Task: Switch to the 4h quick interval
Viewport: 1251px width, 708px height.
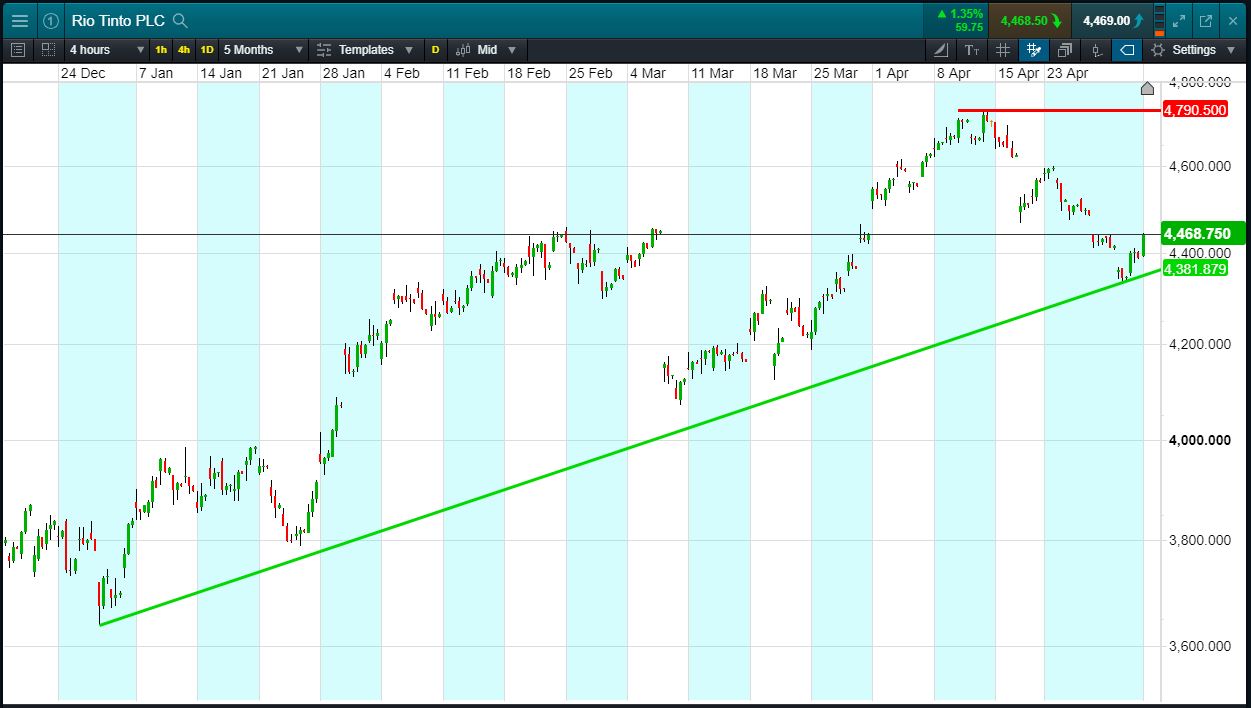Action: (x=184, y=50)
